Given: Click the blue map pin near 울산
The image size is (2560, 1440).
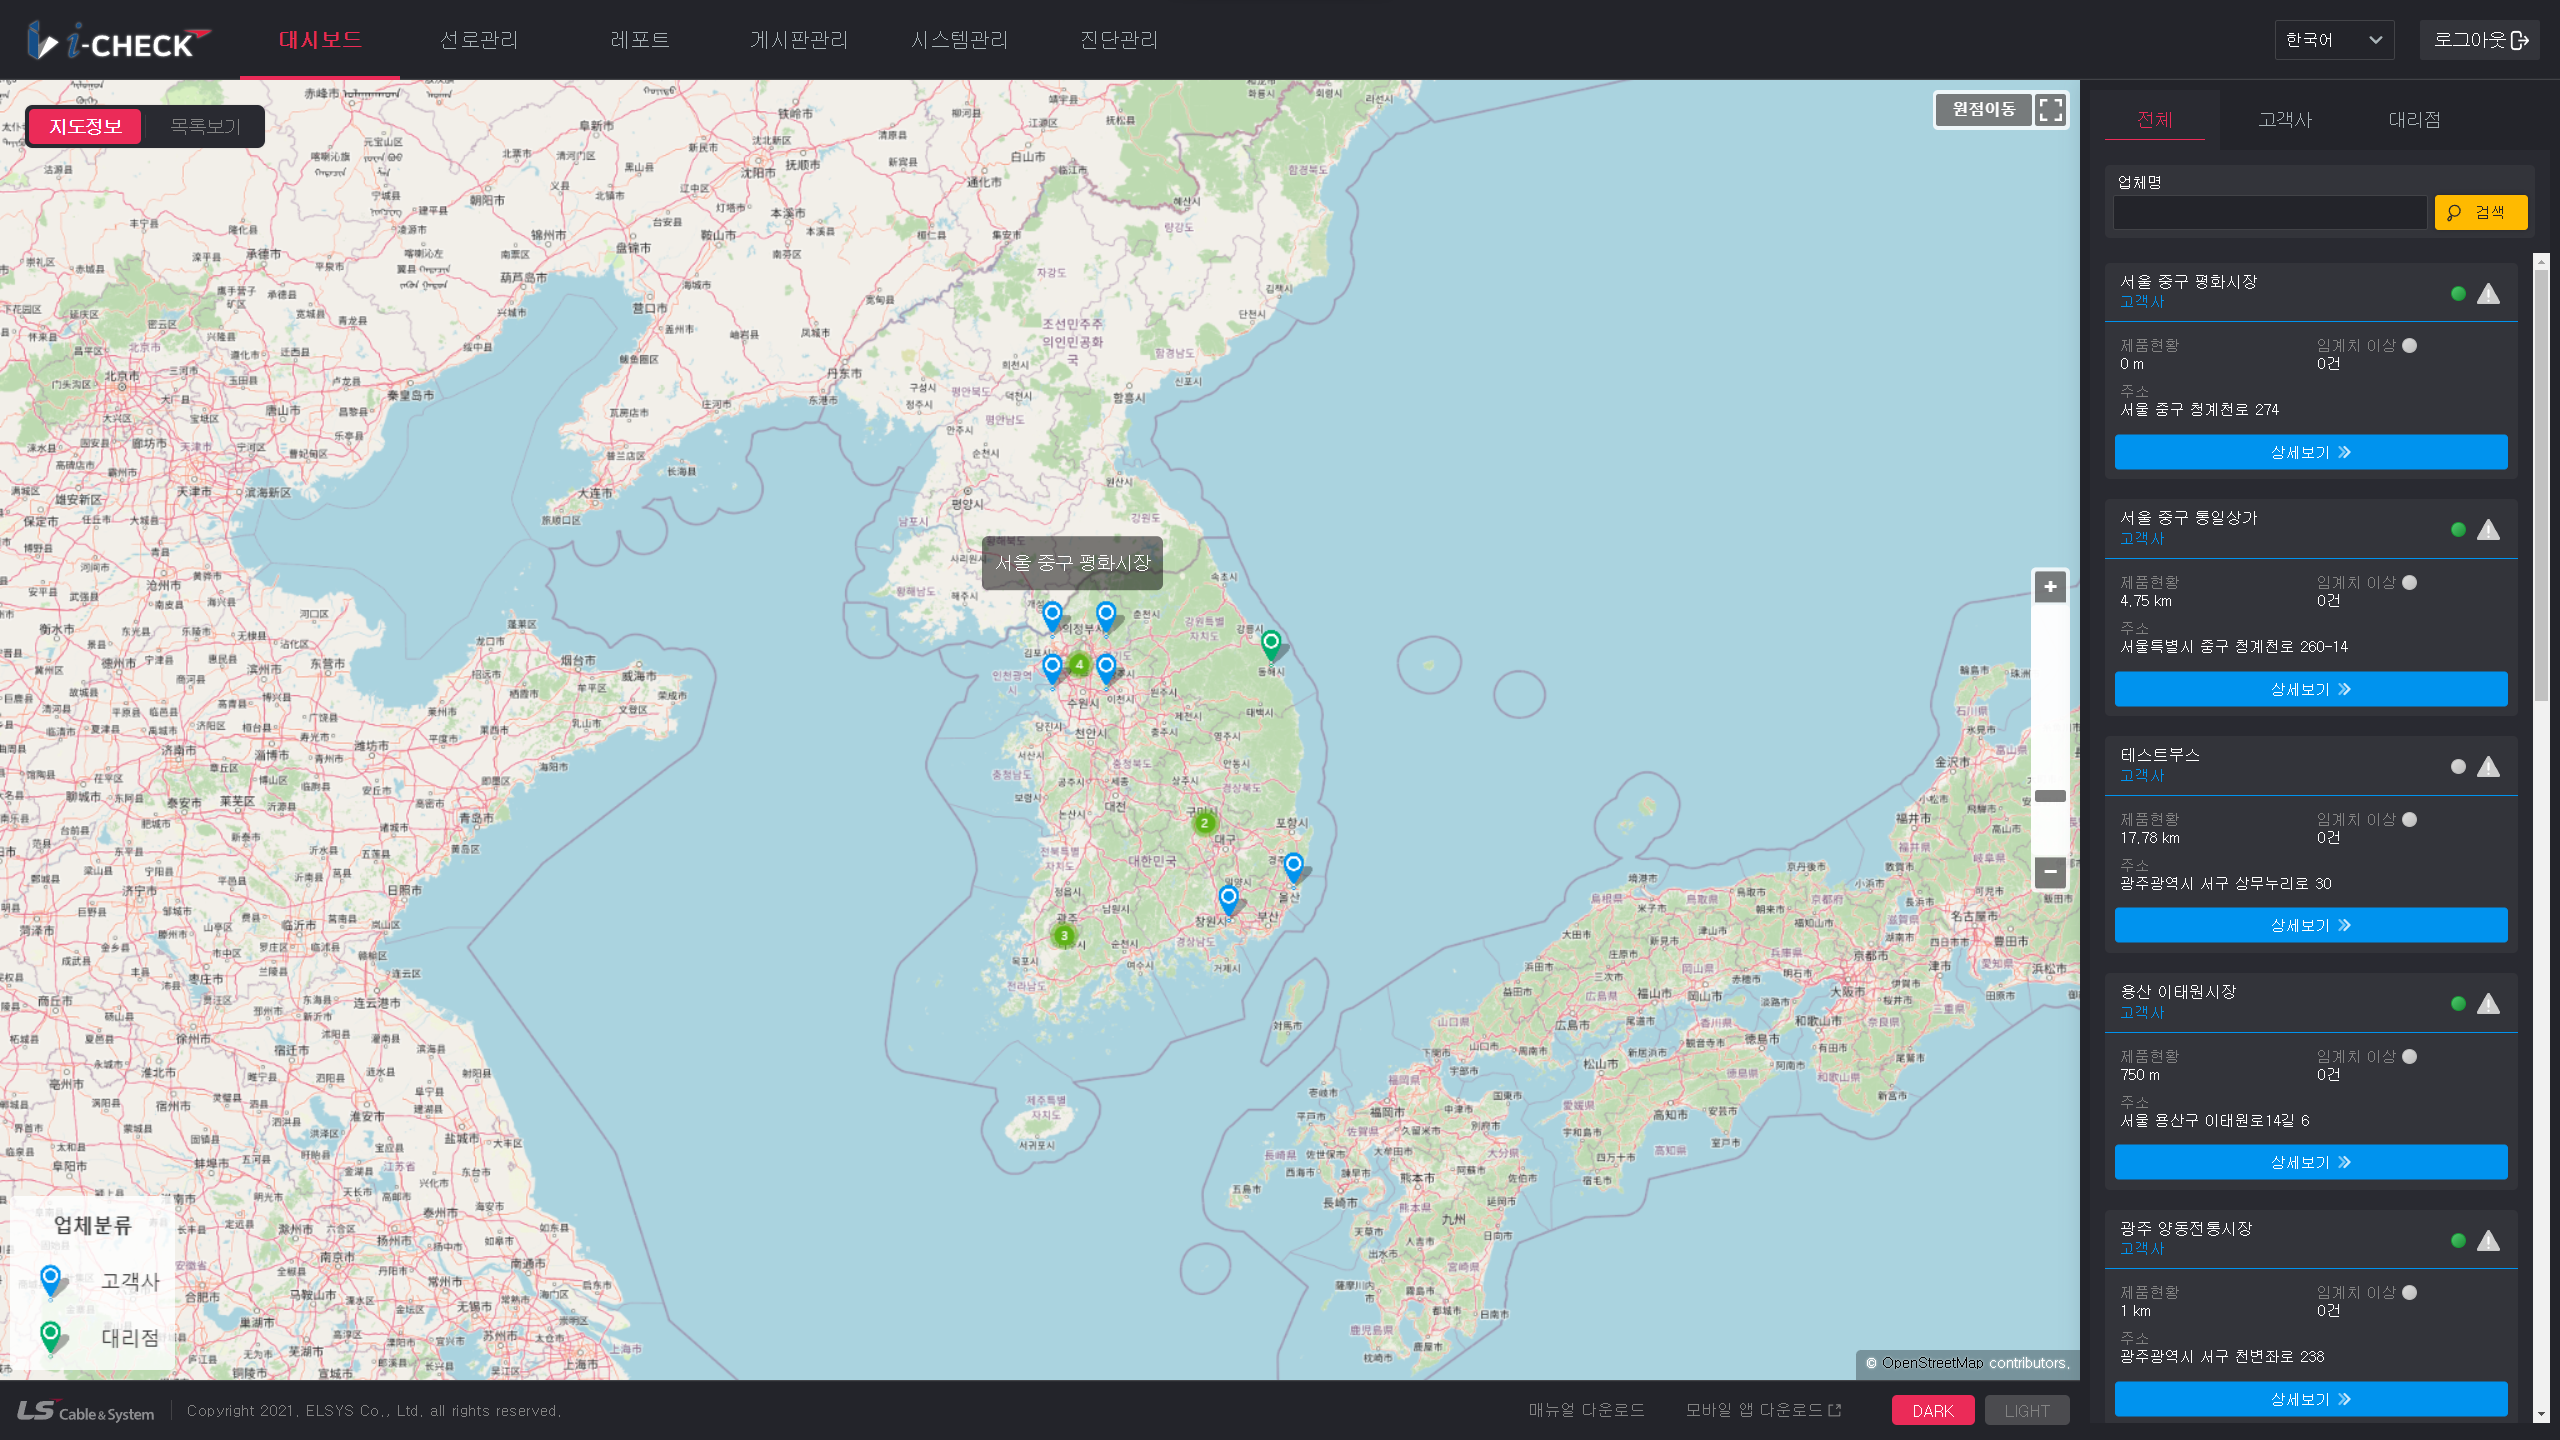Looking at the screenshot, I should (x=1293, y=867).
